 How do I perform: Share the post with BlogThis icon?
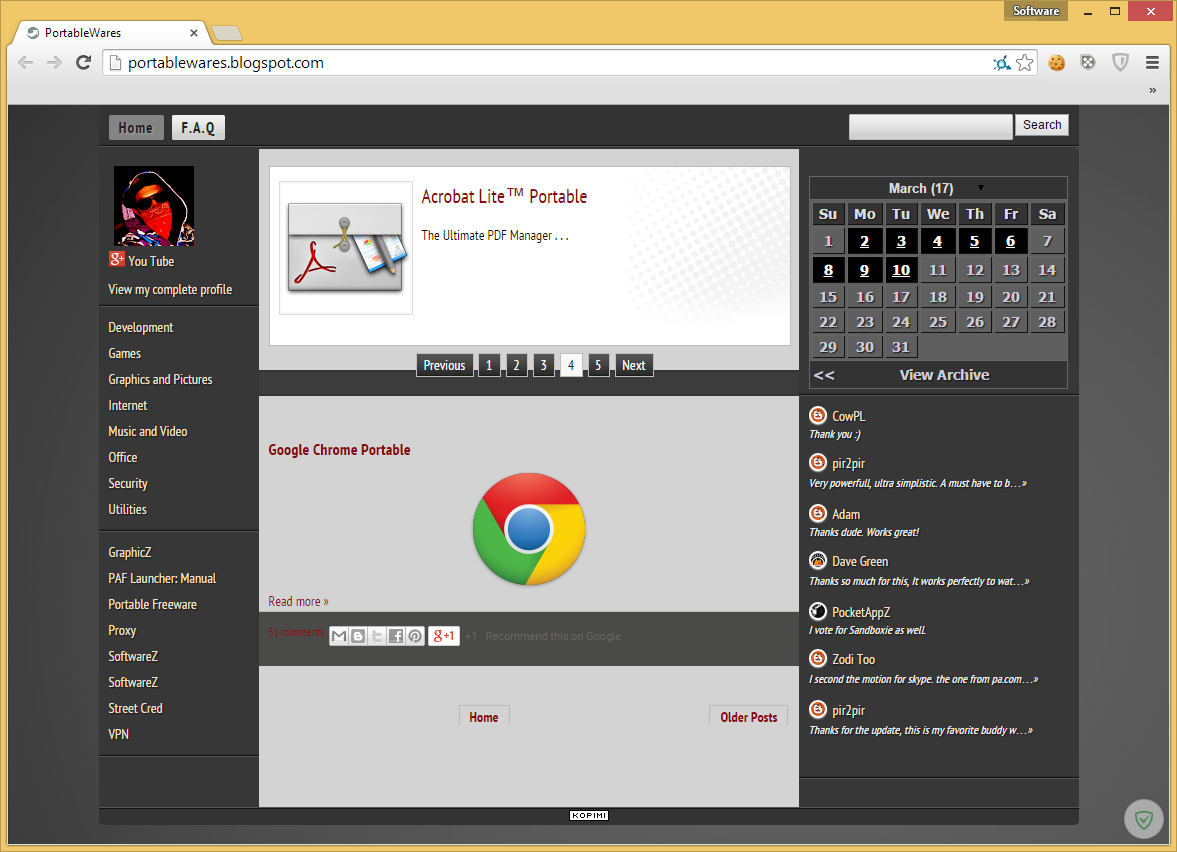pyautogui.click(x=358, y=636)
